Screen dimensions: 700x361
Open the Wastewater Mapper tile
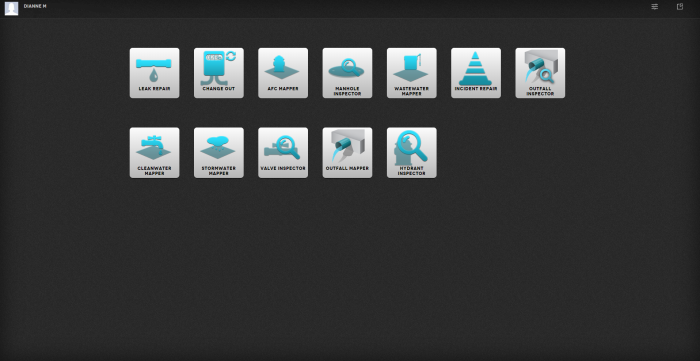click(x=412, y=73)
